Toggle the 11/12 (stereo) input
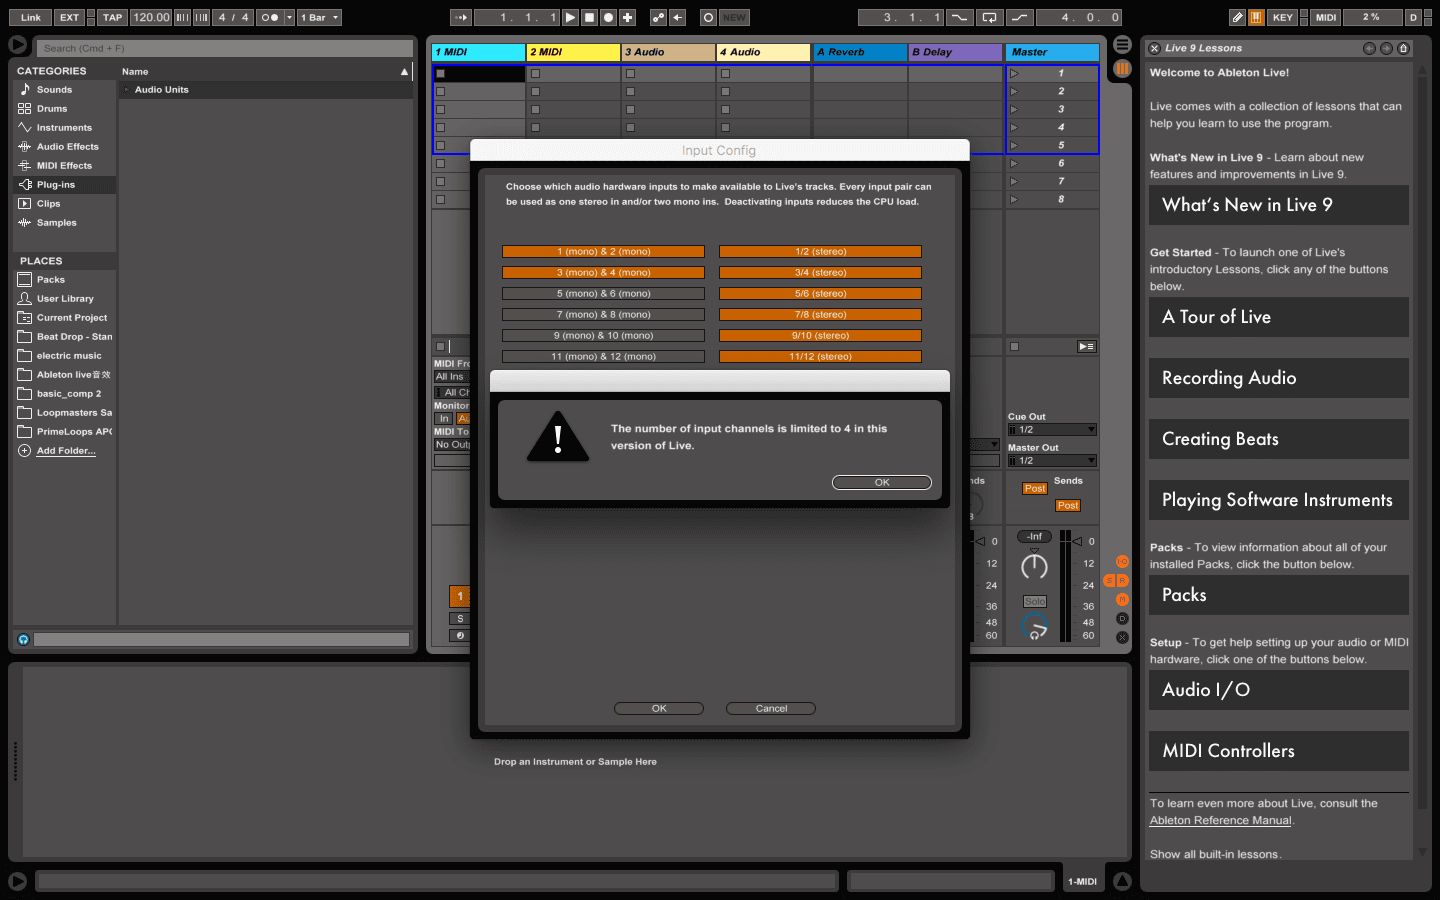The height and width of the screenshot is (900, 1440). click(x=820, y=357)
